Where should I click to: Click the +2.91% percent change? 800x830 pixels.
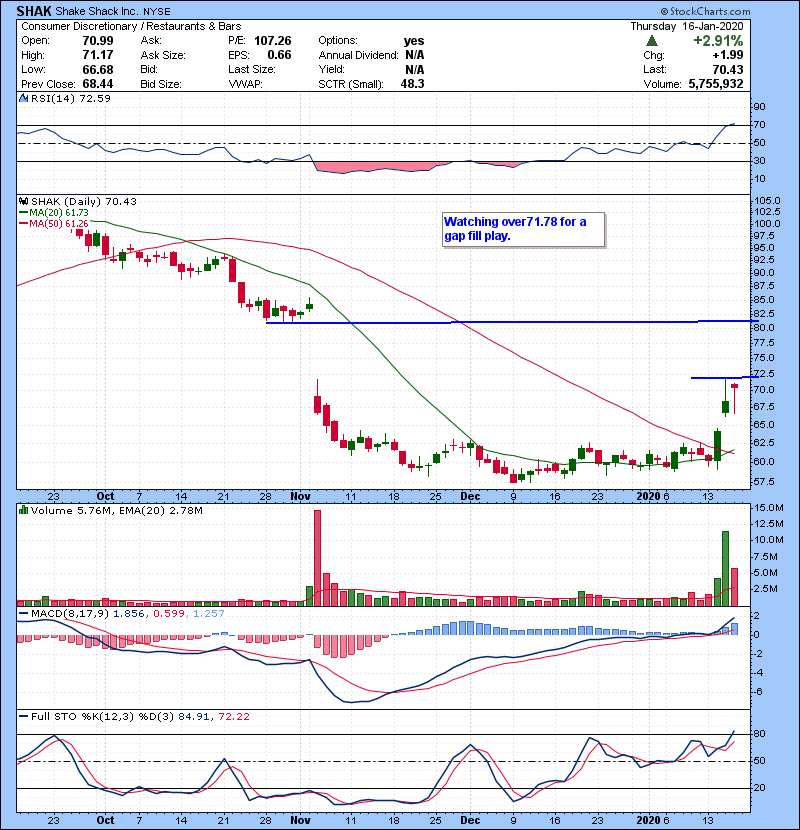[x=718, y=41]
